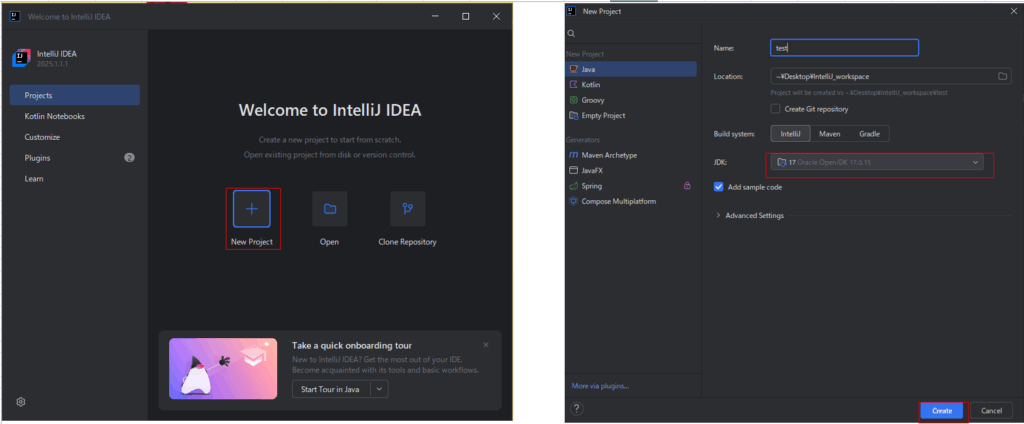Choose Gradle build system
The height and width of the screenshot is (424, 1024).
click(x=869, y=134)
